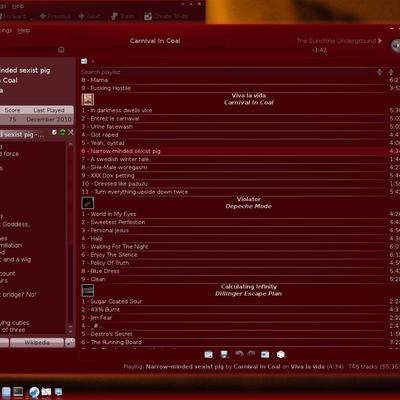Focus the Search playlist field

tap(227, 72)
